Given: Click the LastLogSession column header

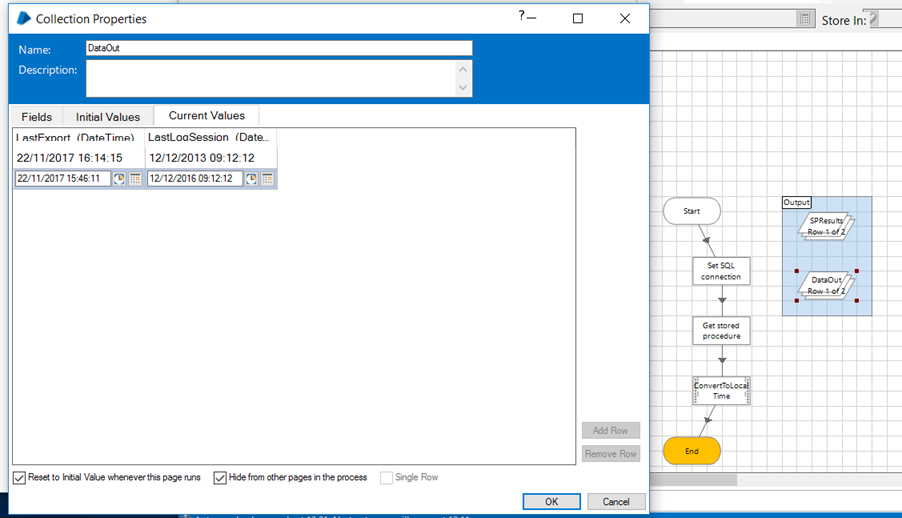Looking at the screenshot, I should pyautogui.click(x=211, y=138).
